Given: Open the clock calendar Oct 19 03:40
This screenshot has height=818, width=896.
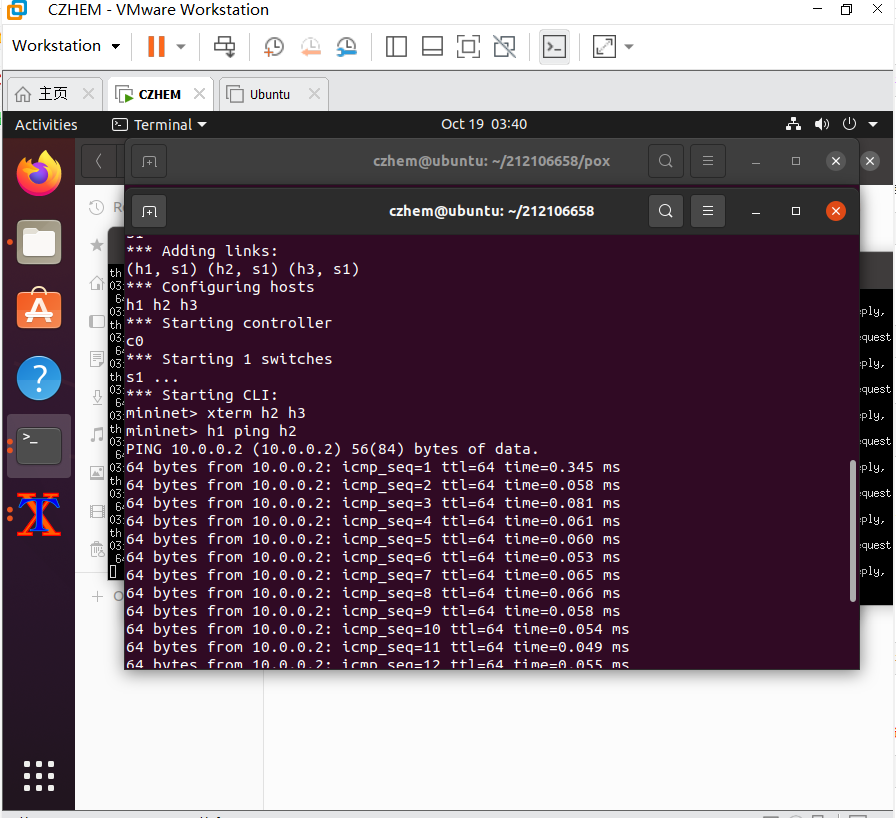Looking at the screenshot, I should coord(484,124).
